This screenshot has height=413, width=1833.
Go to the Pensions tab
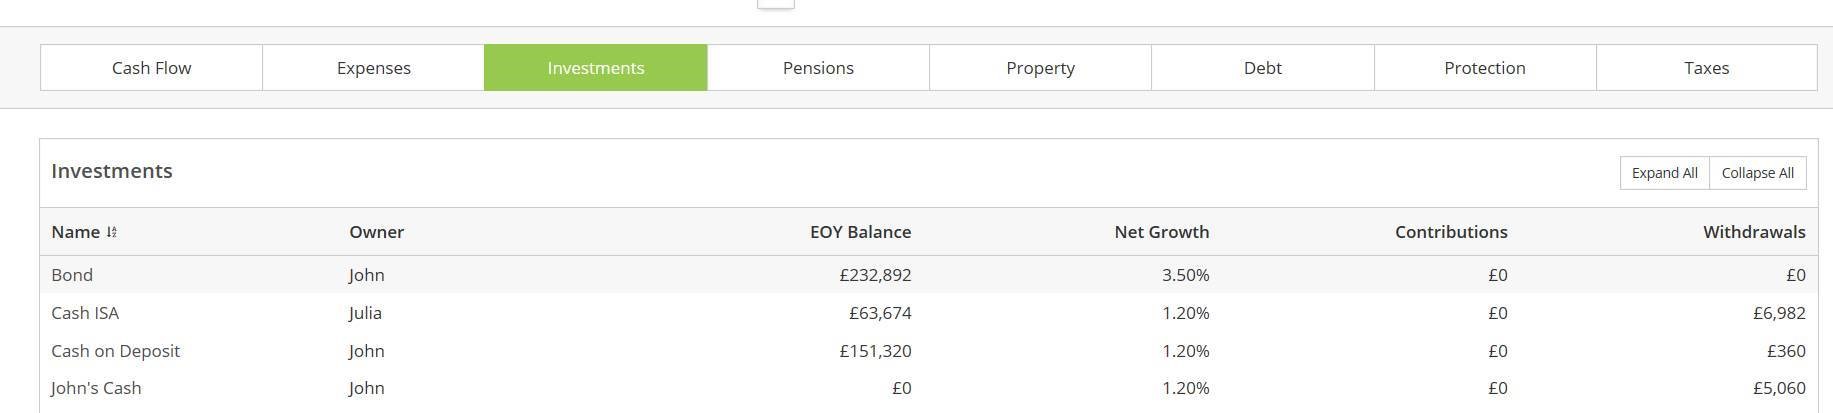(818, 68)
